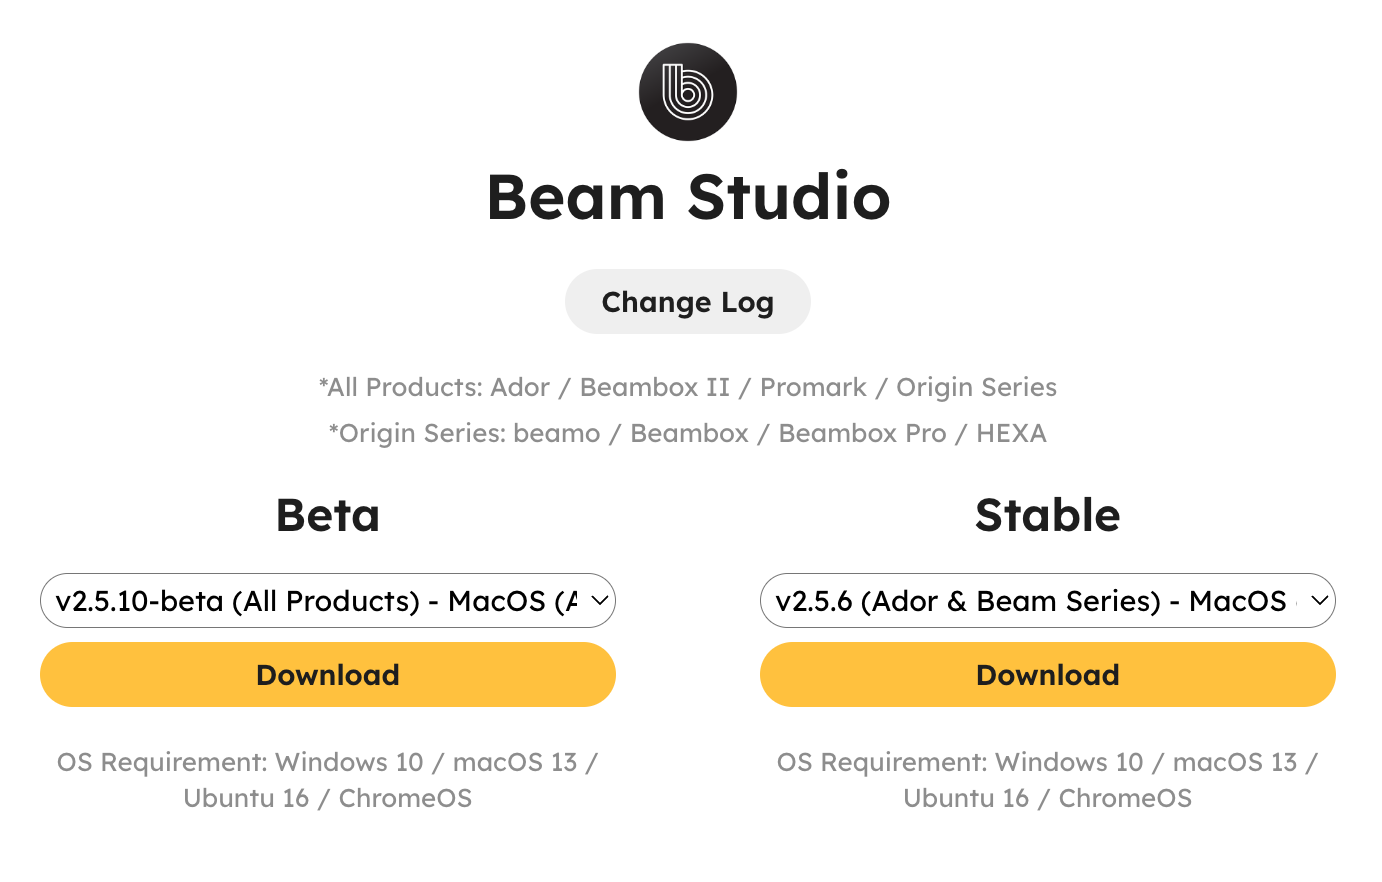Viewport: 1382px width, 882px height.
Task: Click the word Ador in All Products line
Action: (521, 388)
